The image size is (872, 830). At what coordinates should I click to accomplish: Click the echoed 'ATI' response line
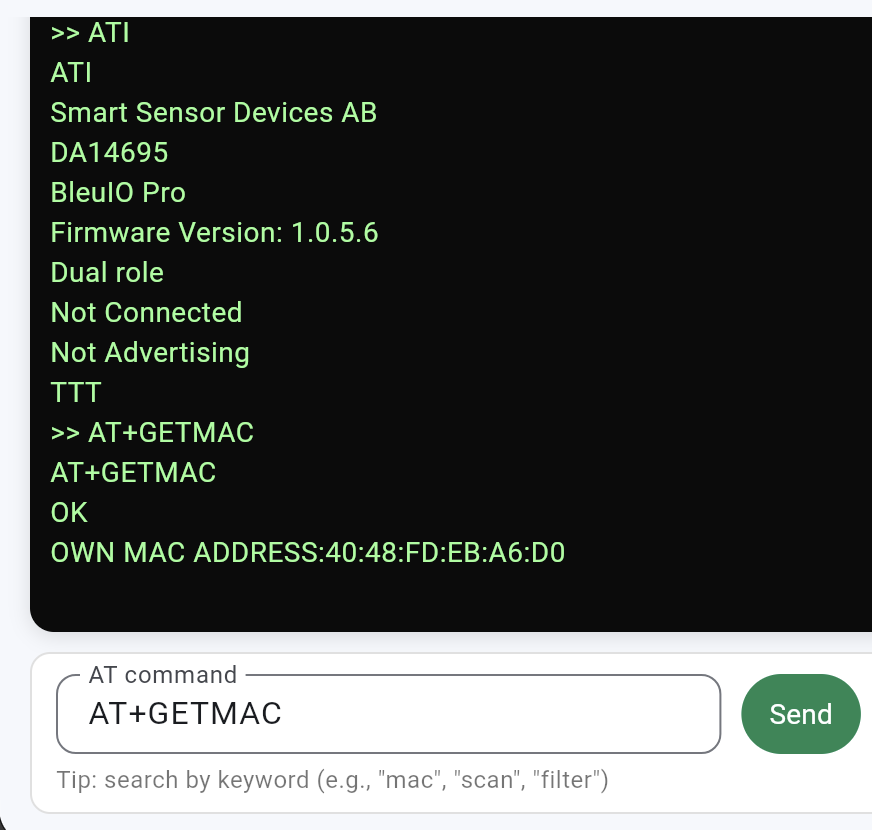[x=71, y=73]
